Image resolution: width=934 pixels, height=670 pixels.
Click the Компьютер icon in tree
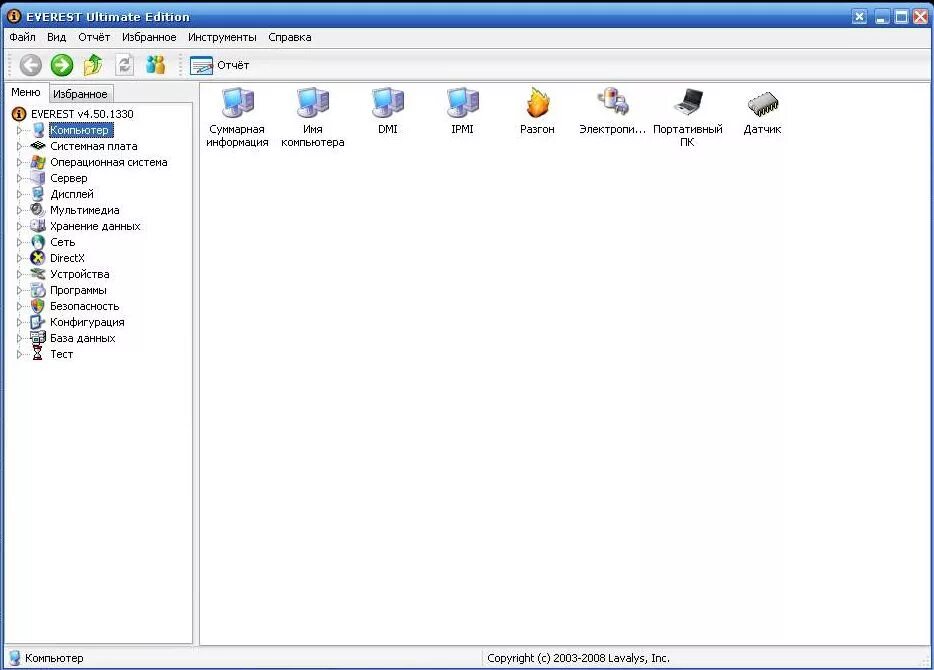pyautogui.click(x=38, y=130)
